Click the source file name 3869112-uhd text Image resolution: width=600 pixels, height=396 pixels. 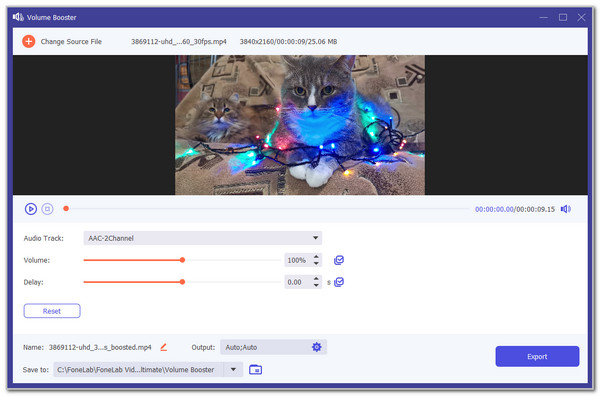(179, 41)
